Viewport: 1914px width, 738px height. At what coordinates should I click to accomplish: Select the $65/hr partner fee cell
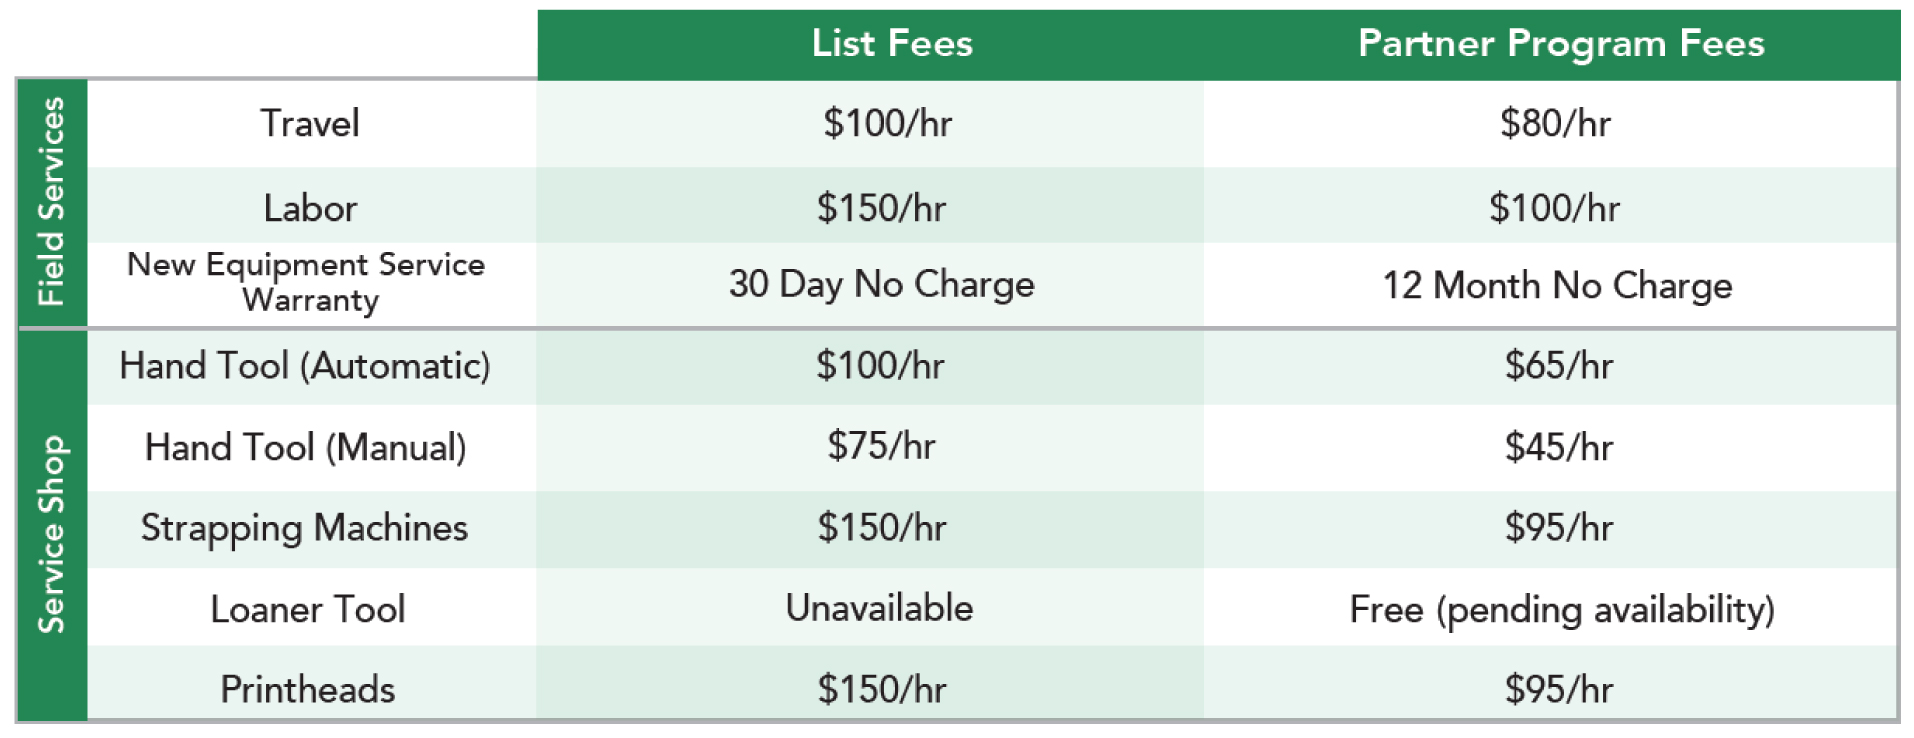(x=1559, y=366)
